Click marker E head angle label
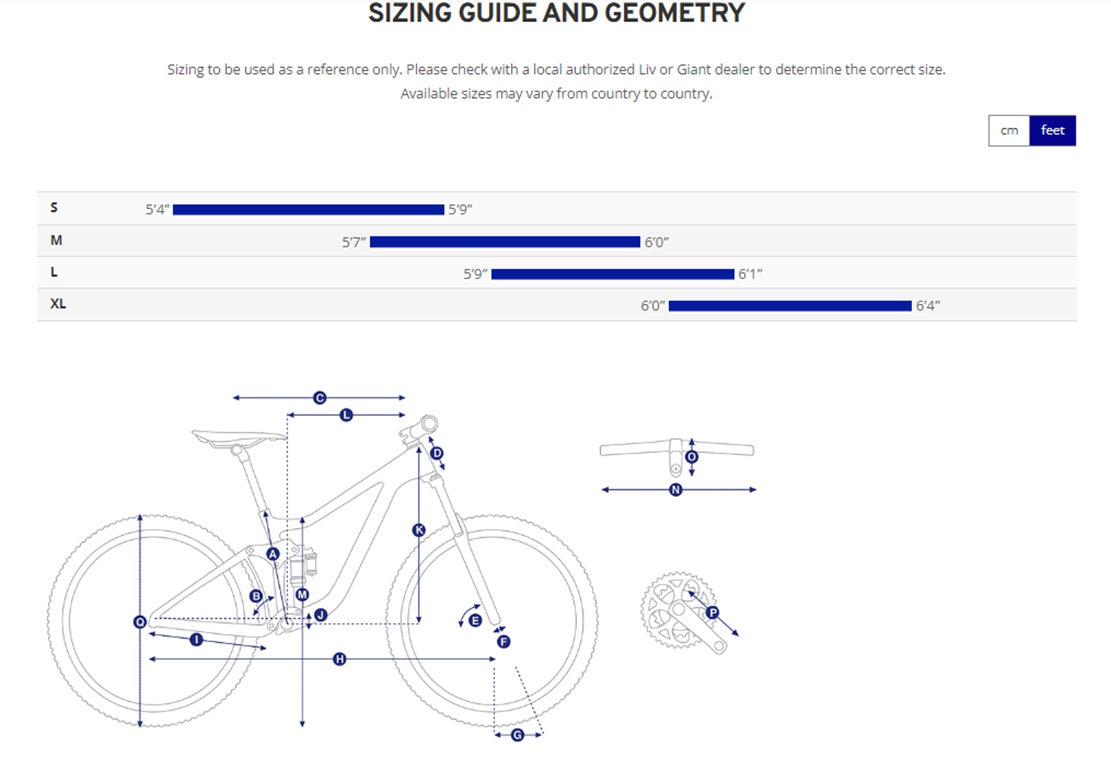The image size is (1111, 759). coord(475,620)
